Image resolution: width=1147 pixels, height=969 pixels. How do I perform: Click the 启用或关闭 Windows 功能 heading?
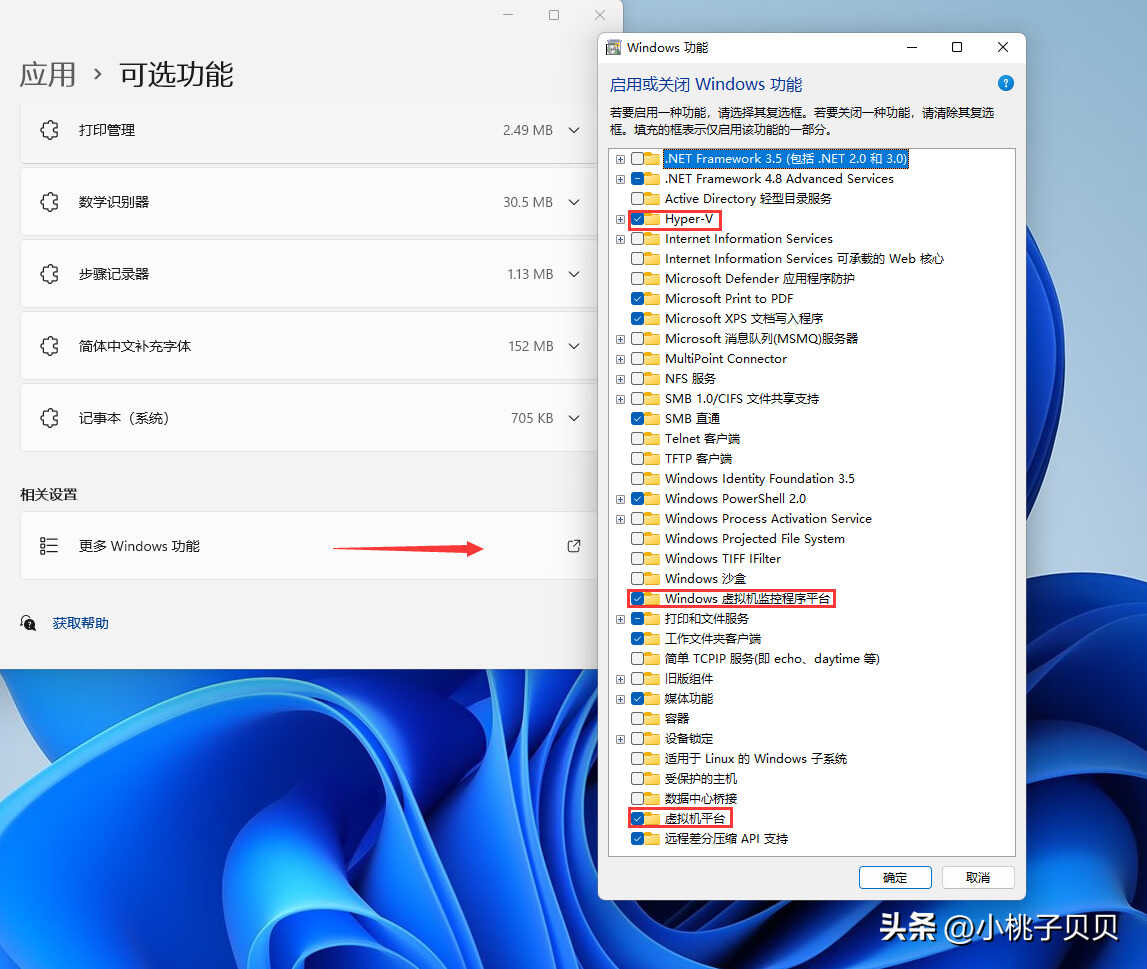[x=706, y=85]
